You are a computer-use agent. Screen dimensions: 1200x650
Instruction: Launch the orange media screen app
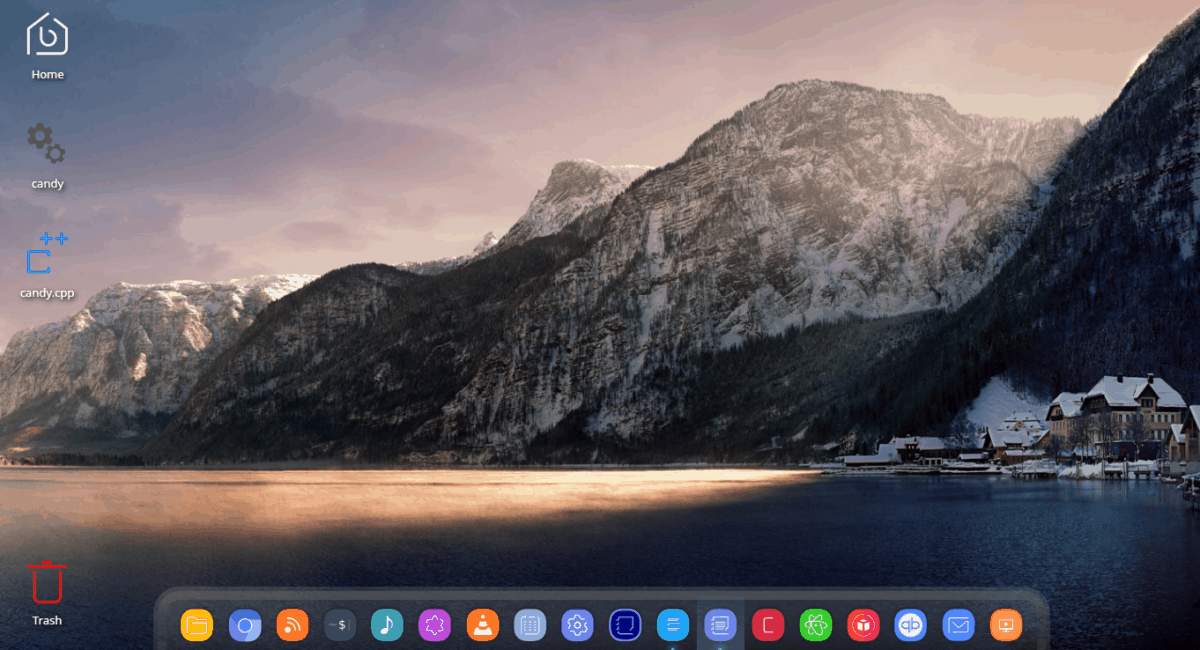pyautogui.click(x=1005, y=624)
